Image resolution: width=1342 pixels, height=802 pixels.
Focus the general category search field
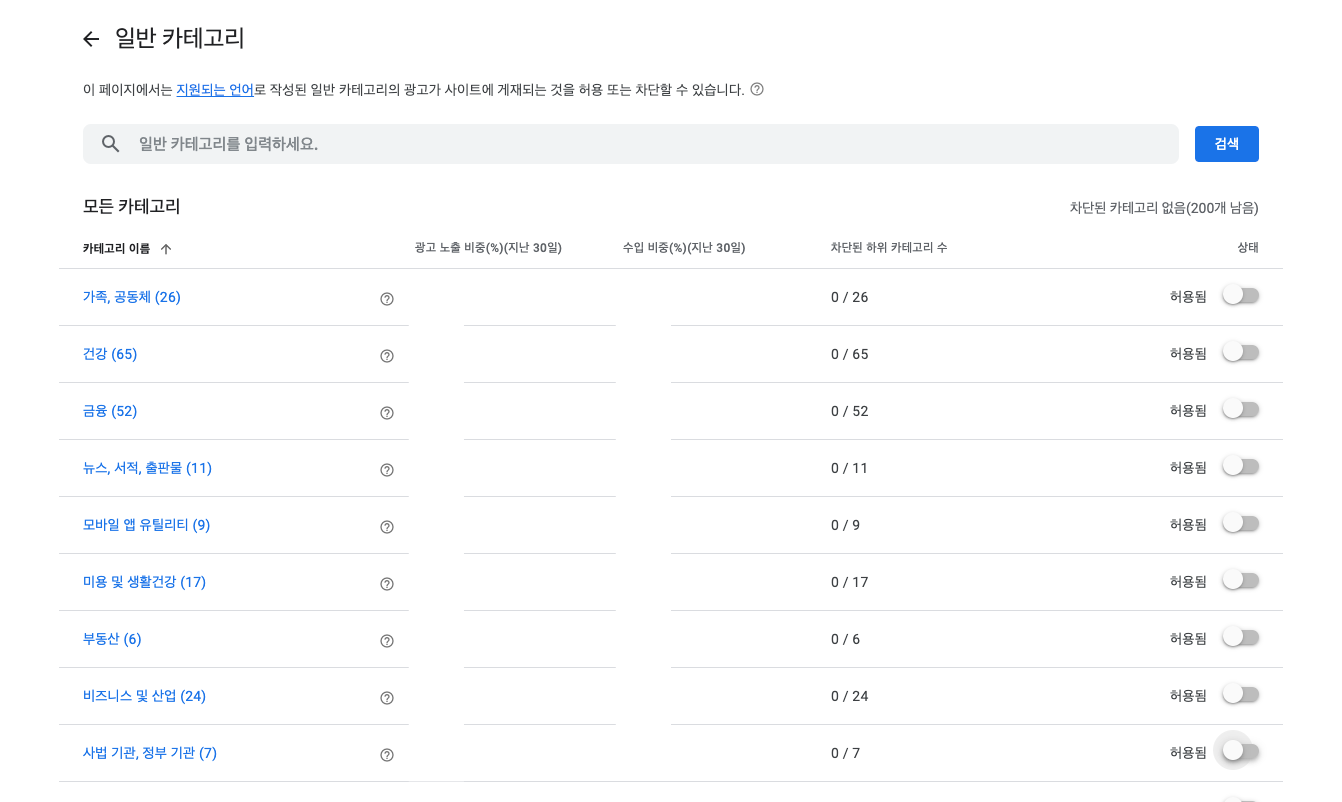[631, 144]
